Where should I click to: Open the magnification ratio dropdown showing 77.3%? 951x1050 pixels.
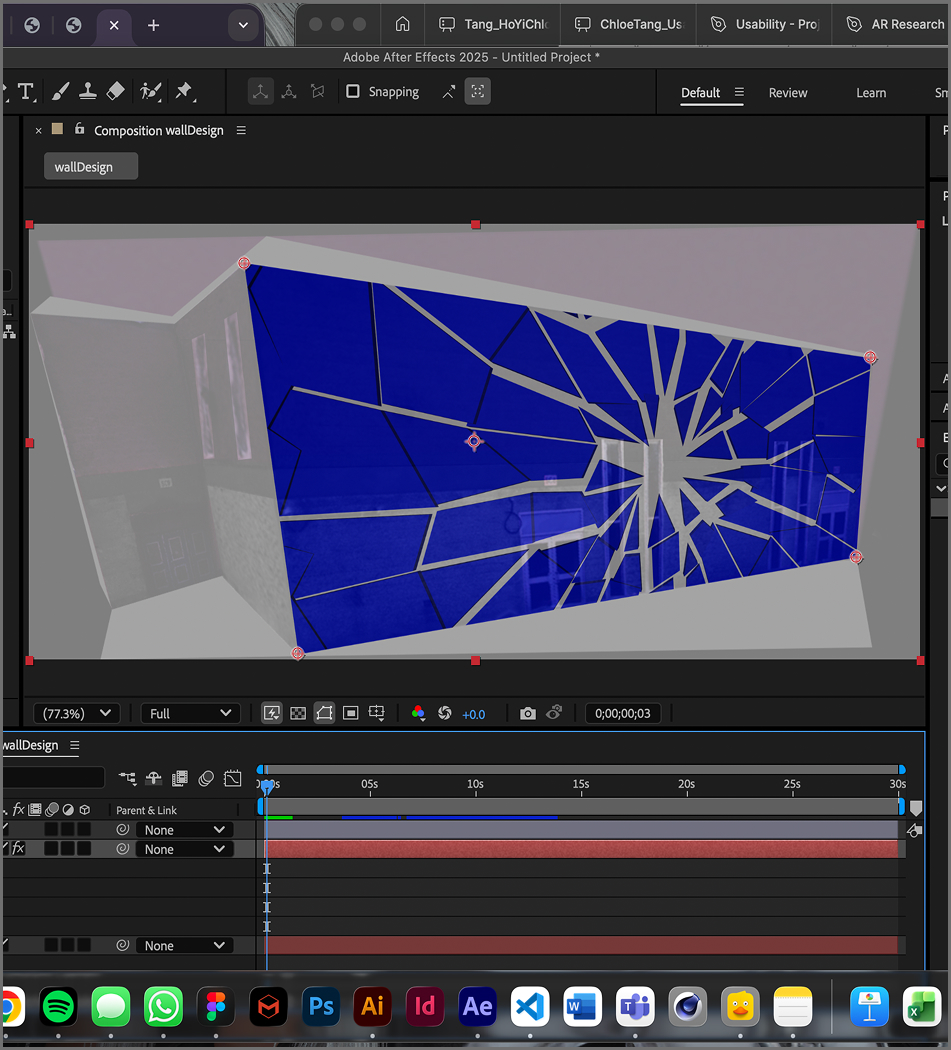click(x=76, y=712)
